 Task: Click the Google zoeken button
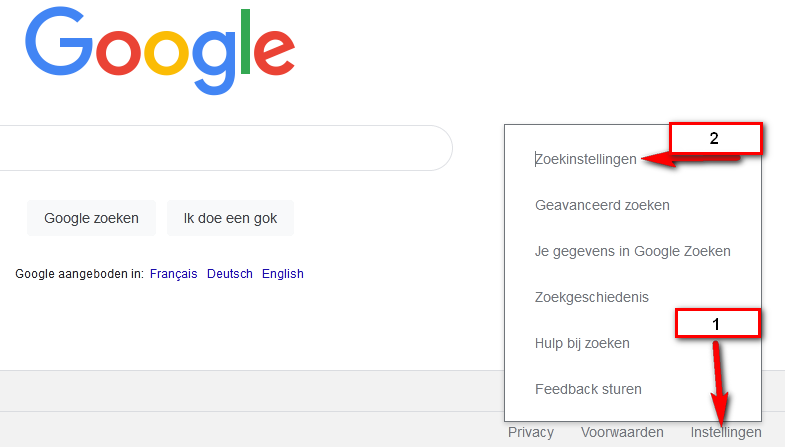[92, 218]
